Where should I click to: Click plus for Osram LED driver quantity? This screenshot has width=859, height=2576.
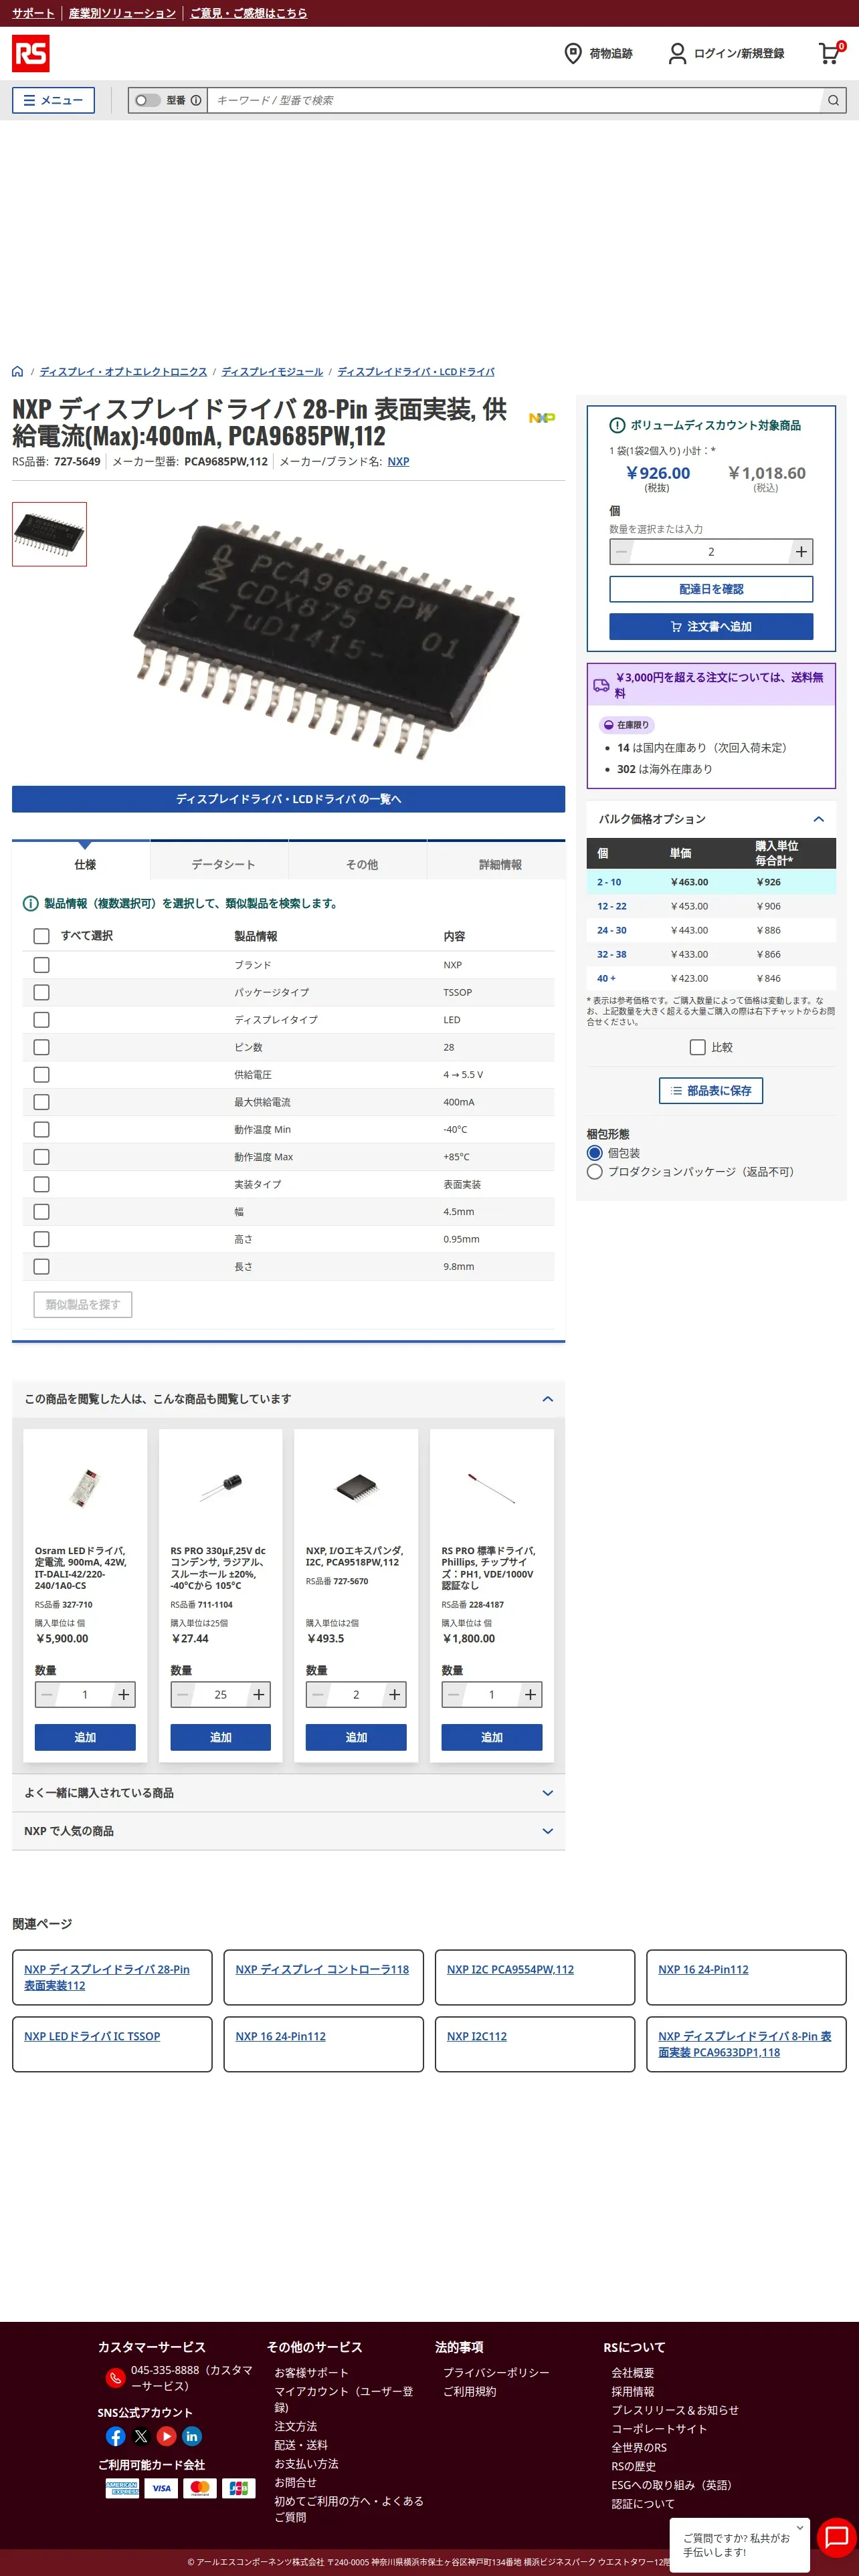pos(123,1694)
